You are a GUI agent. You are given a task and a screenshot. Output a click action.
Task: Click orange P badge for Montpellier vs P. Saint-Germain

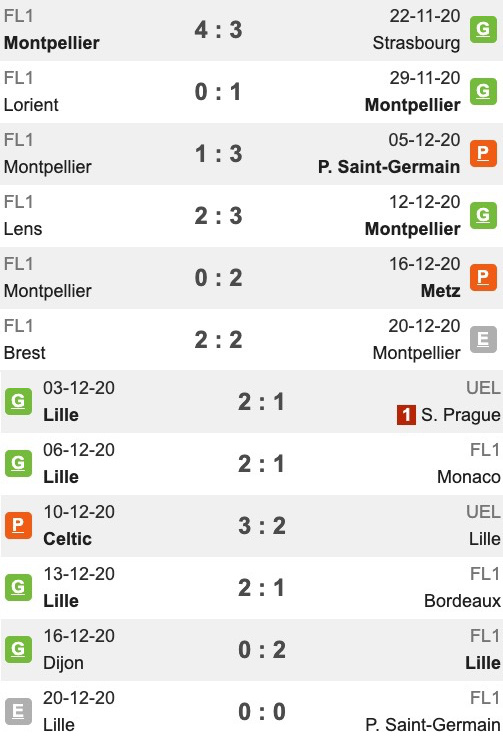[483, 153]
